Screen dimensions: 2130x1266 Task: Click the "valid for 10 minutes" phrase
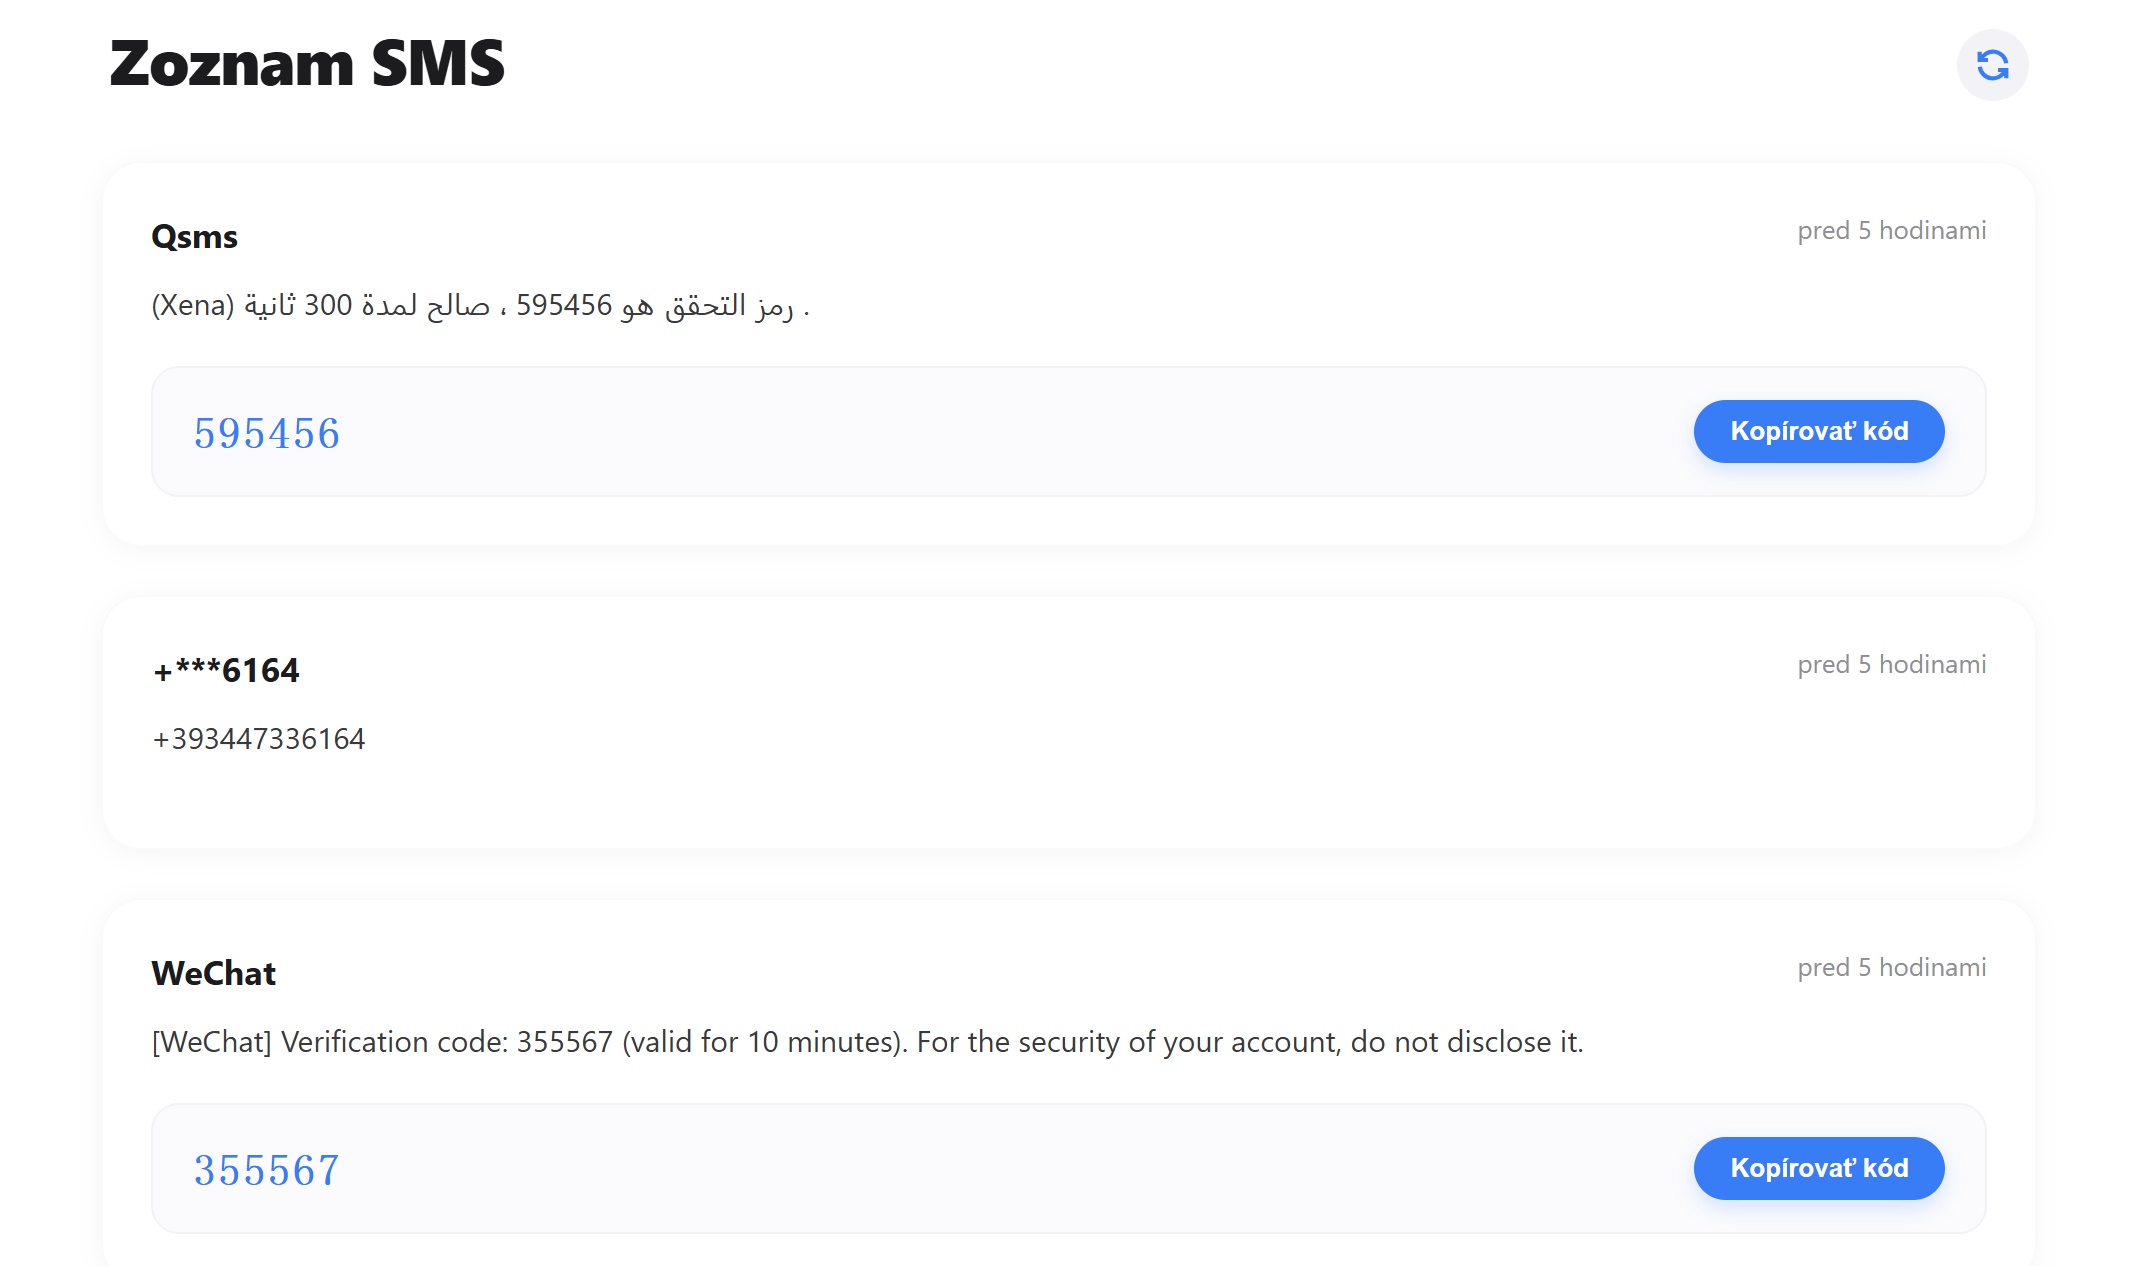(762, 1042)
